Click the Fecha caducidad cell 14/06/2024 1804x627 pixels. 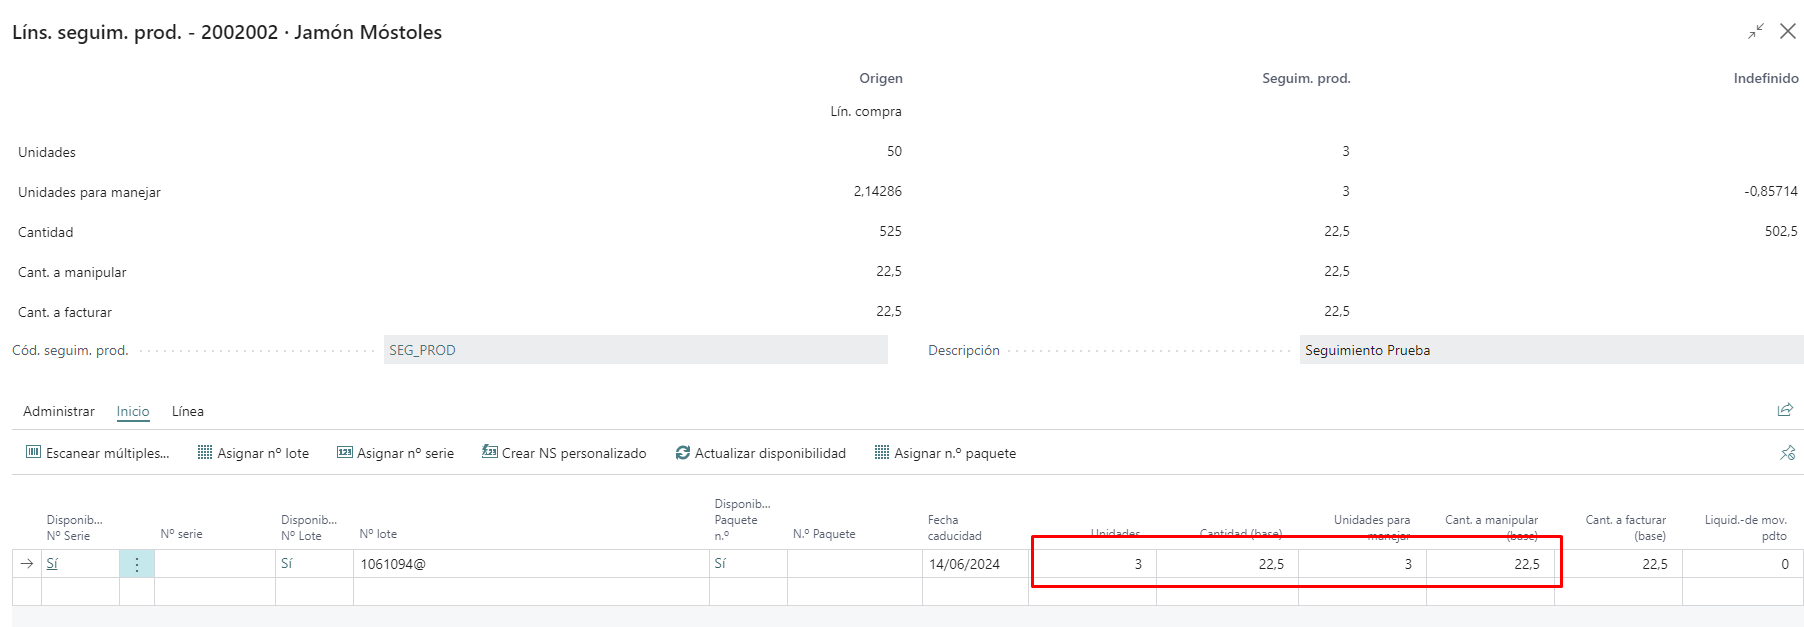tap(964, 564)
